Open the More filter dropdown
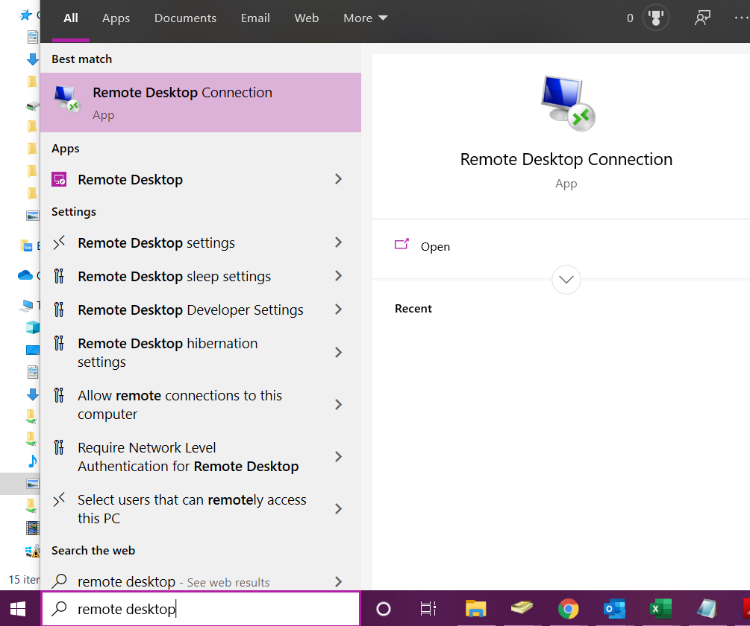 pyautogui.click(x=365, y=18)
